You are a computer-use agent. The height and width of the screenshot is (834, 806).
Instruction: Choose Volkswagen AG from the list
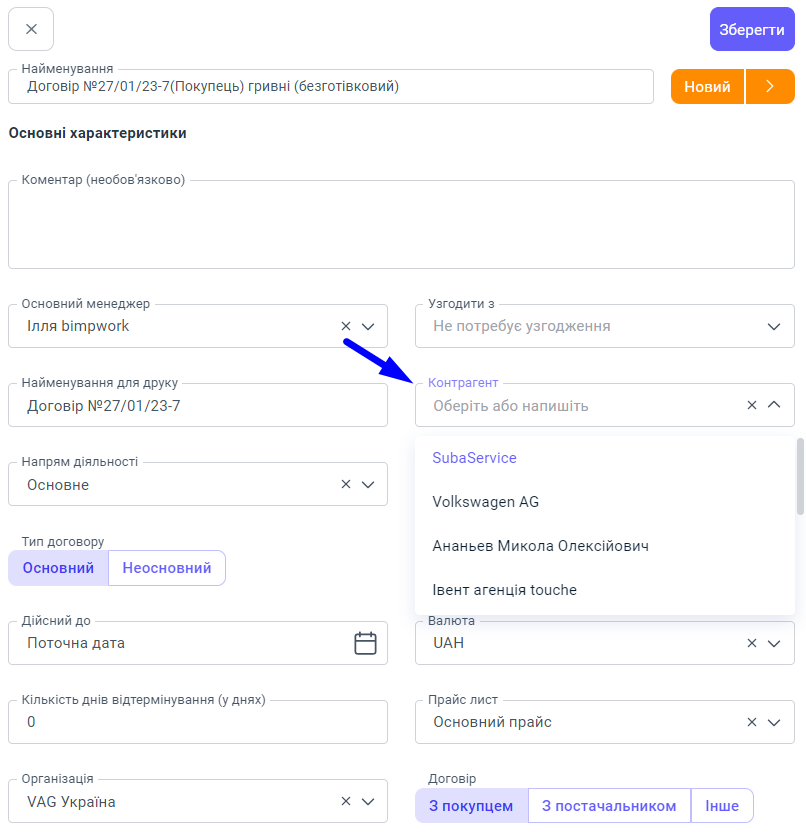tap(486, 502)
